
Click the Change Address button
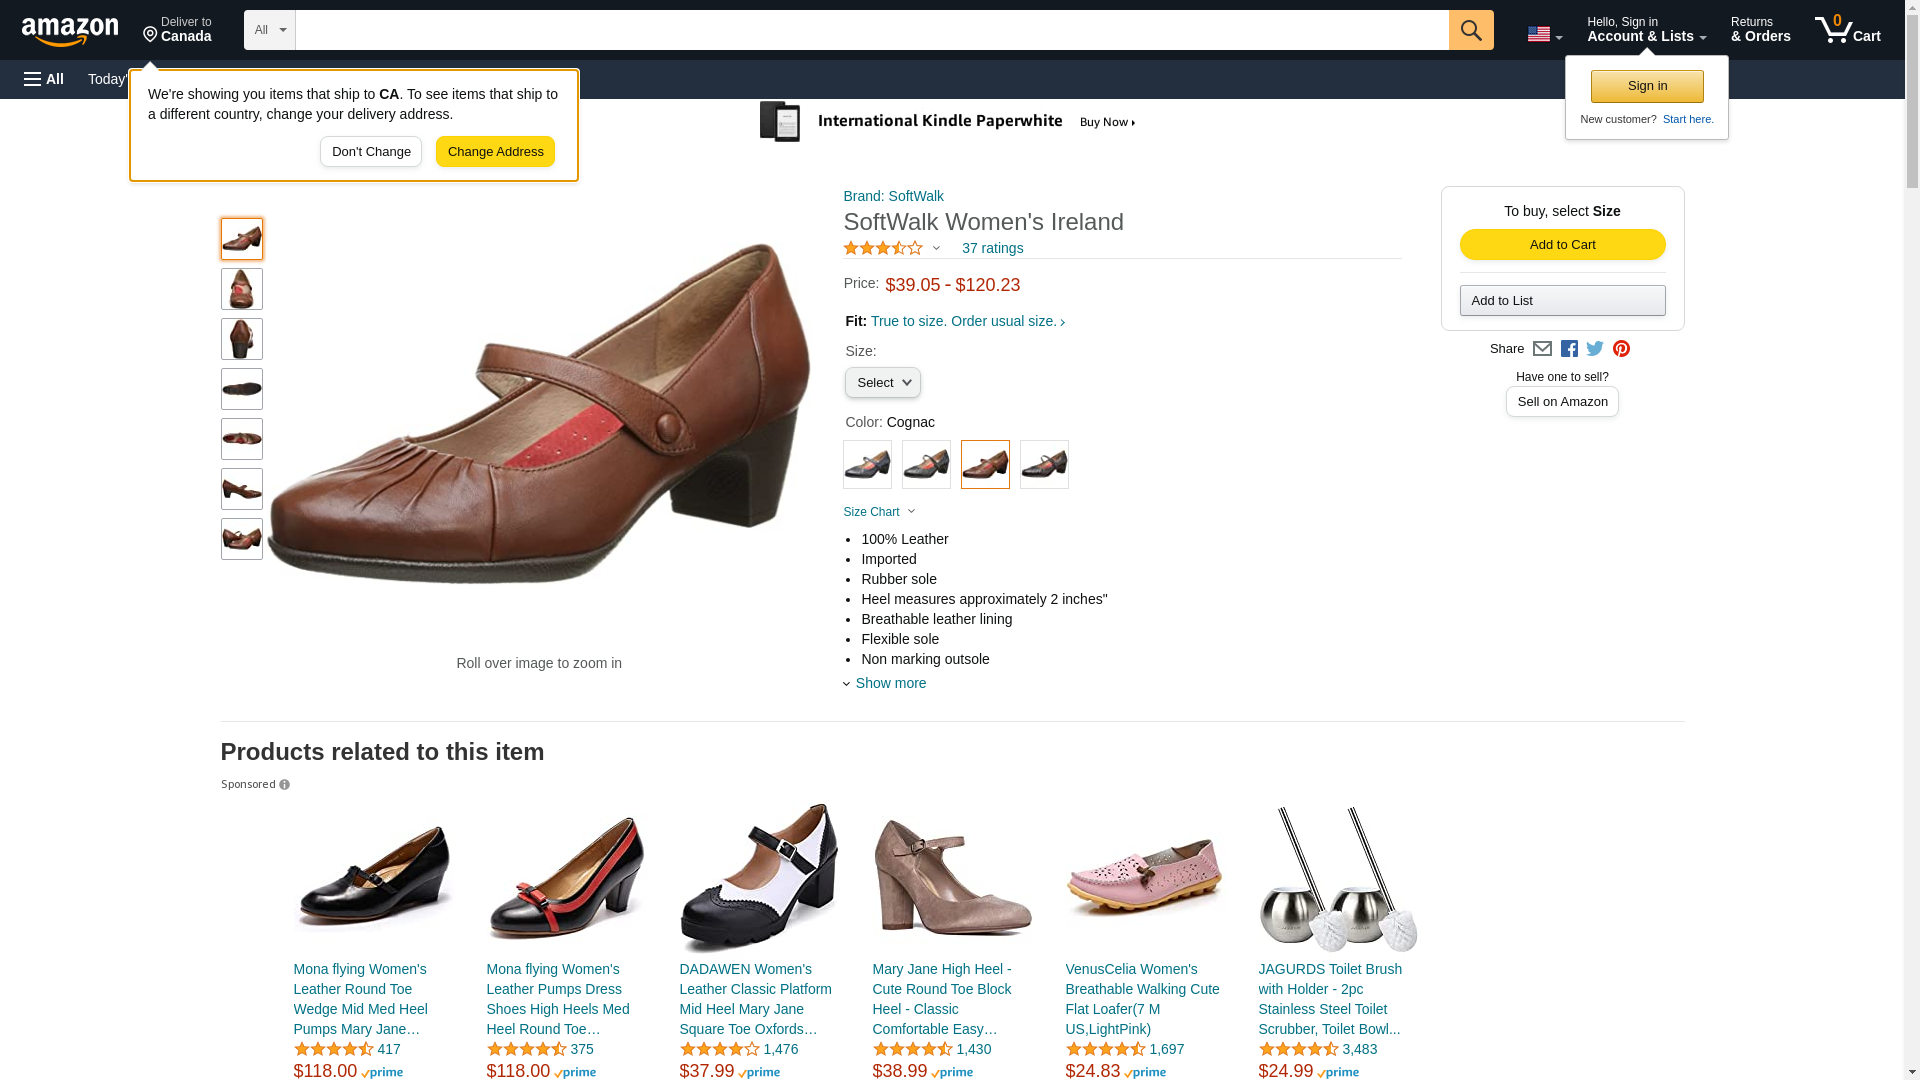coord(495,152)
